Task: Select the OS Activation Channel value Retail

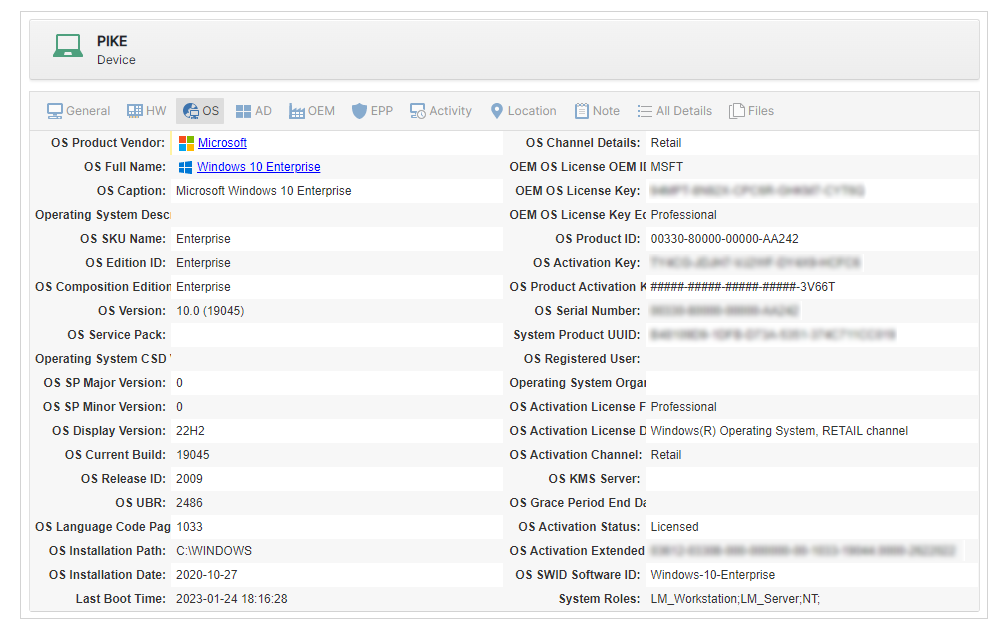Action: pos(666,455)
